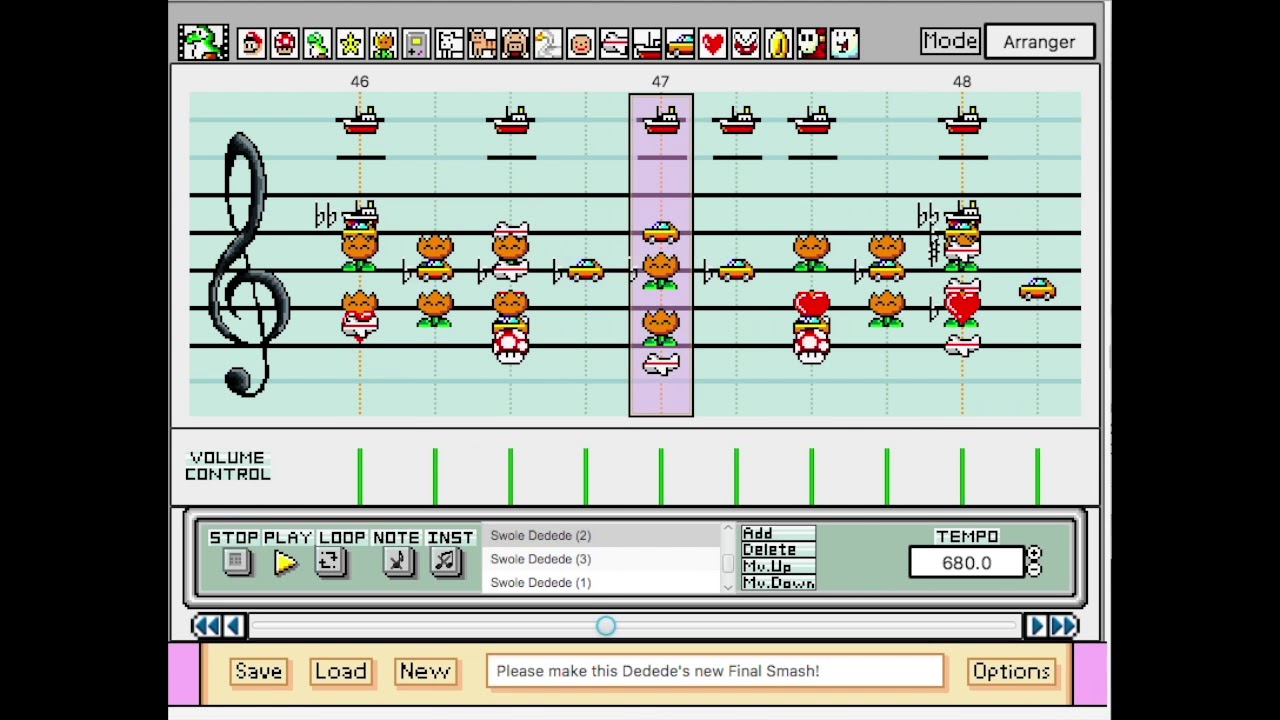
Task: Jump far left with double left arrow
Action: (206, 626)
